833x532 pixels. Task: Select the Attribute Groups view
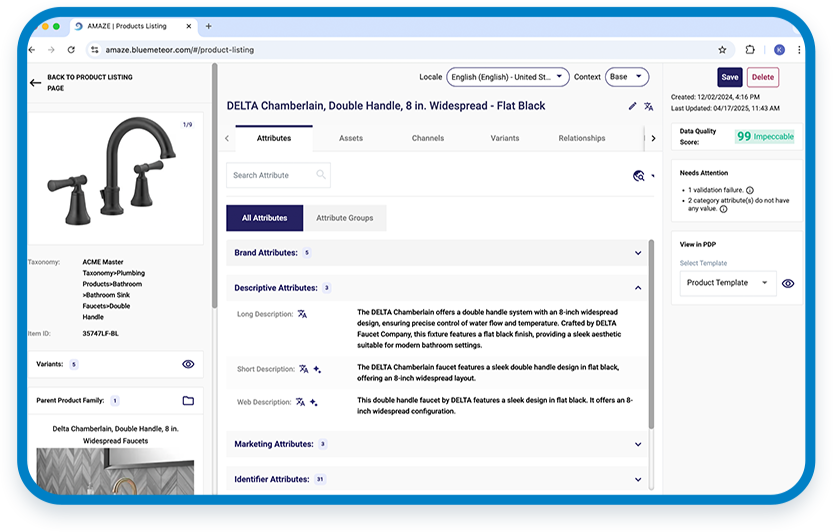click(345, 218)
